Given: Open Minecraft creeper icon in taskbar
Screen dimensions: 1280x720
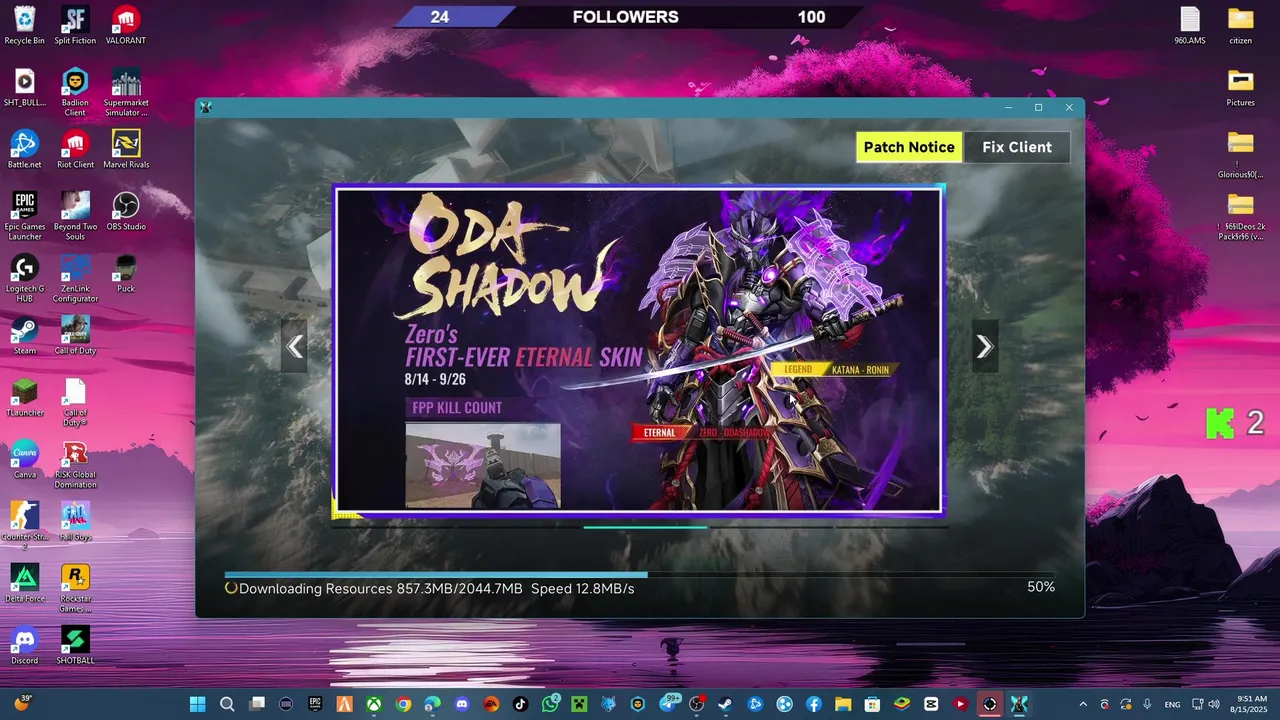Looking at the screenshot, I should 579,704.
